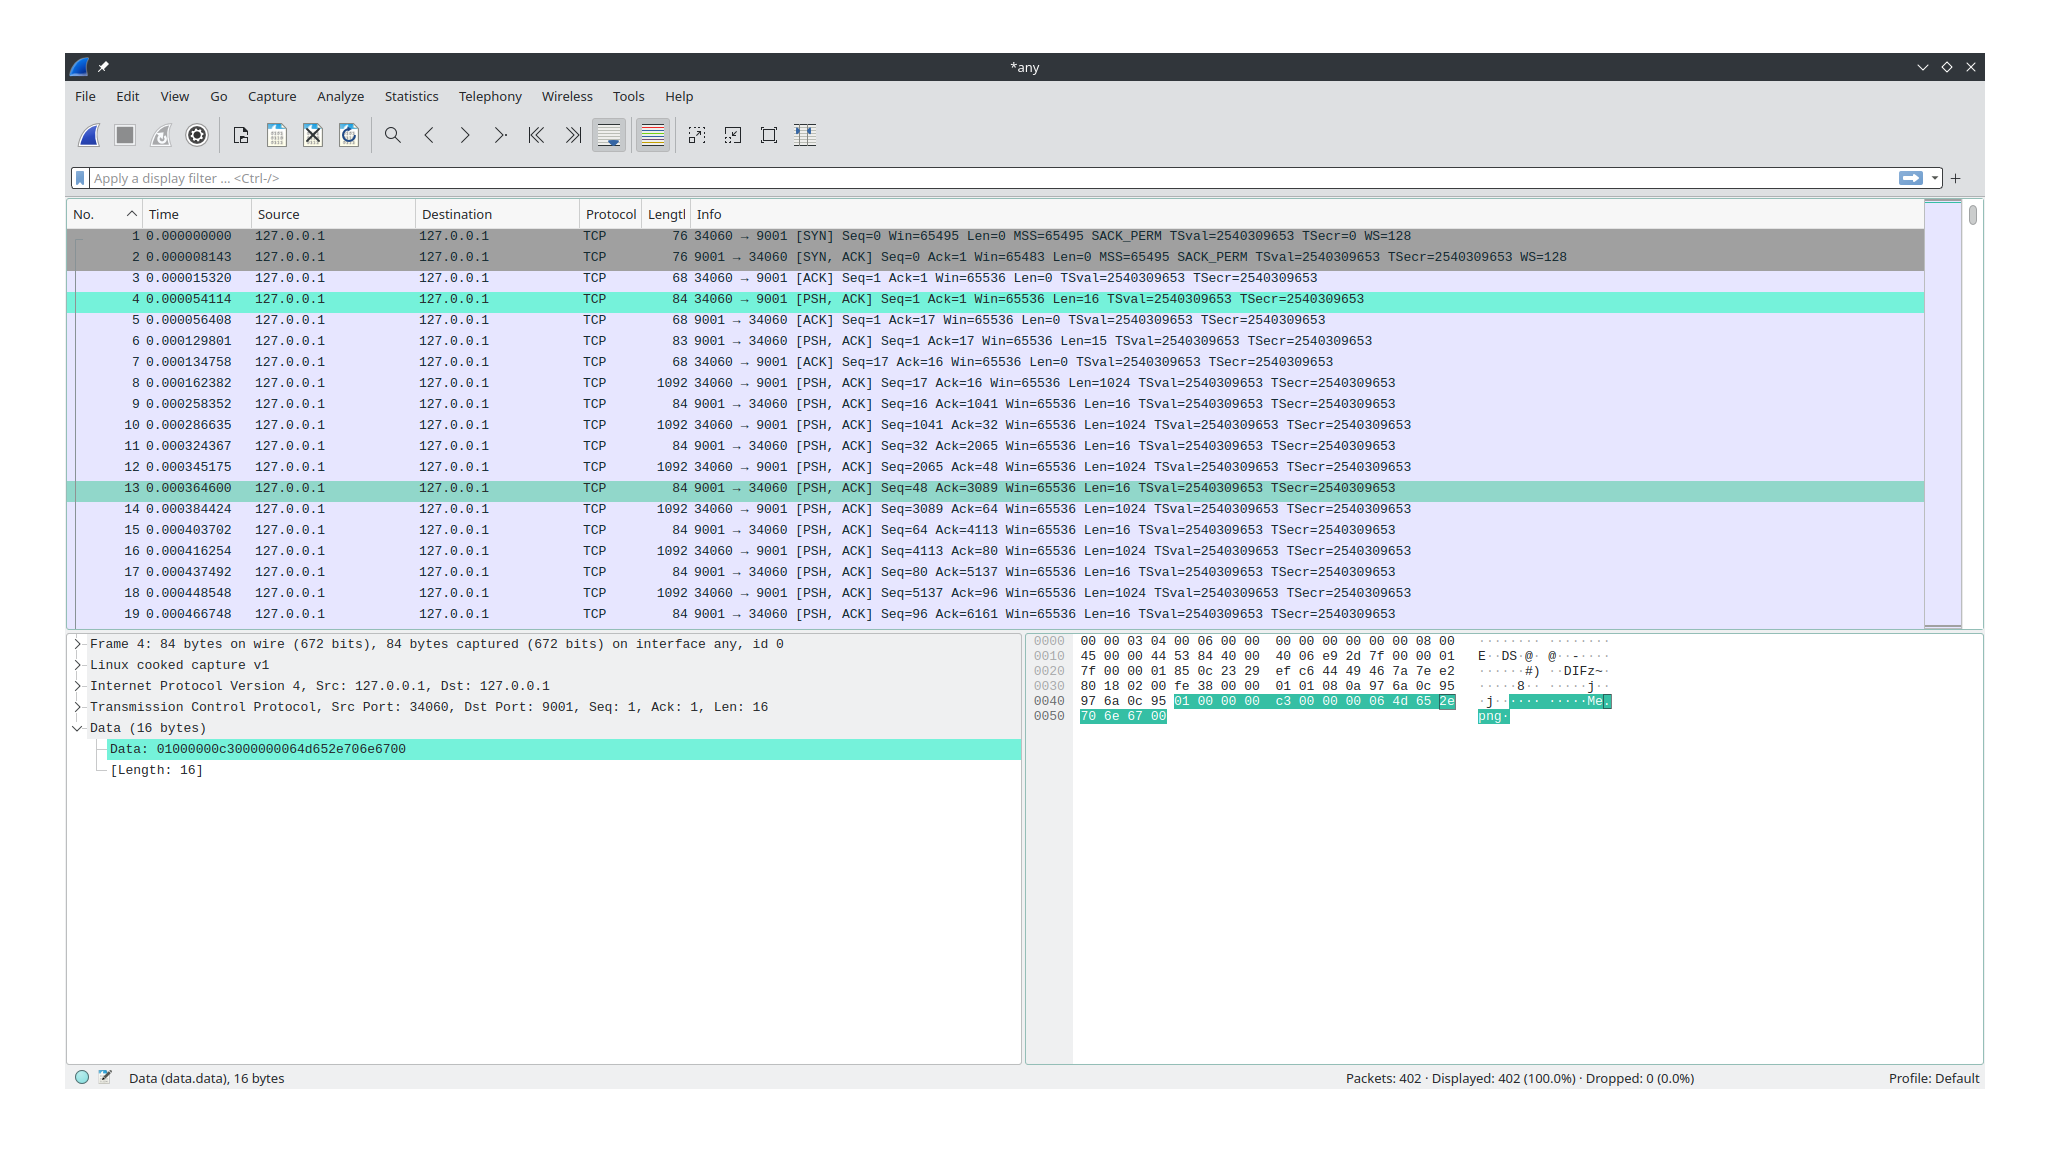Screen dimensions: 2050x1166
Task: Jump to the last packet
Action: pyautogui.click(x=573, y=135)
